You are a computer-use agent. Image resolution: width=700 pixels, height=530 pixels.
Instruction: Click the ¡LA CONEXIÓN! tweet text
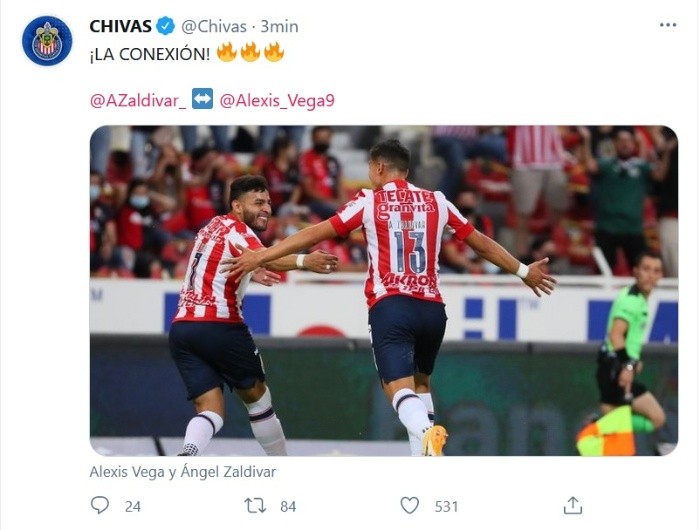[x=150, y=54]
